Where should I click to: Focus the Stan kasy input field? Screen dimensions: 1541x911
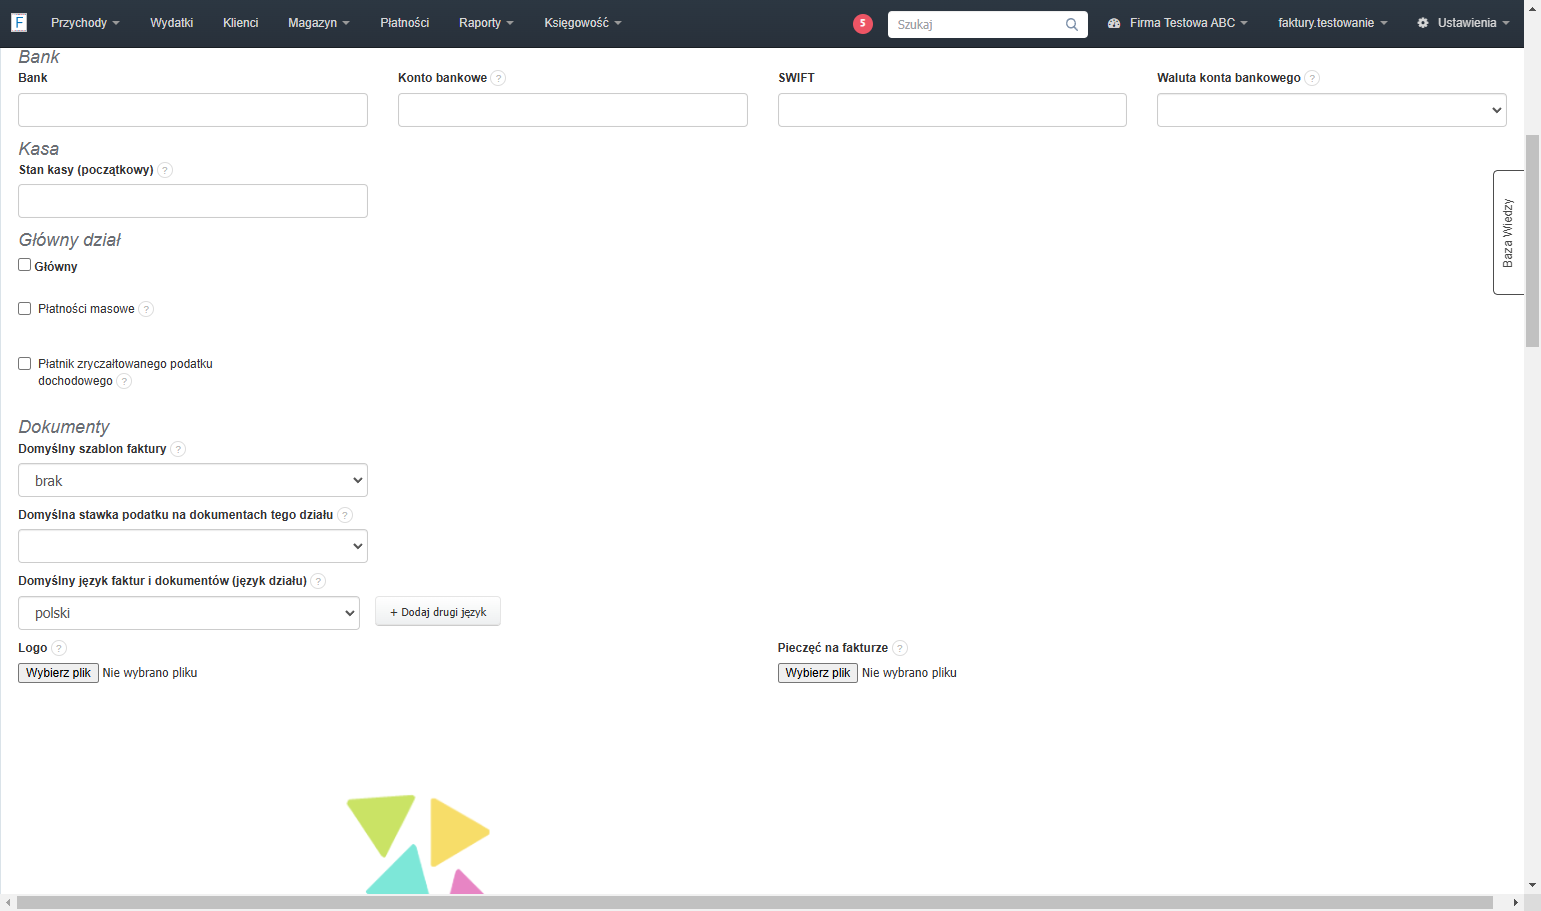[x=193, y=201]
